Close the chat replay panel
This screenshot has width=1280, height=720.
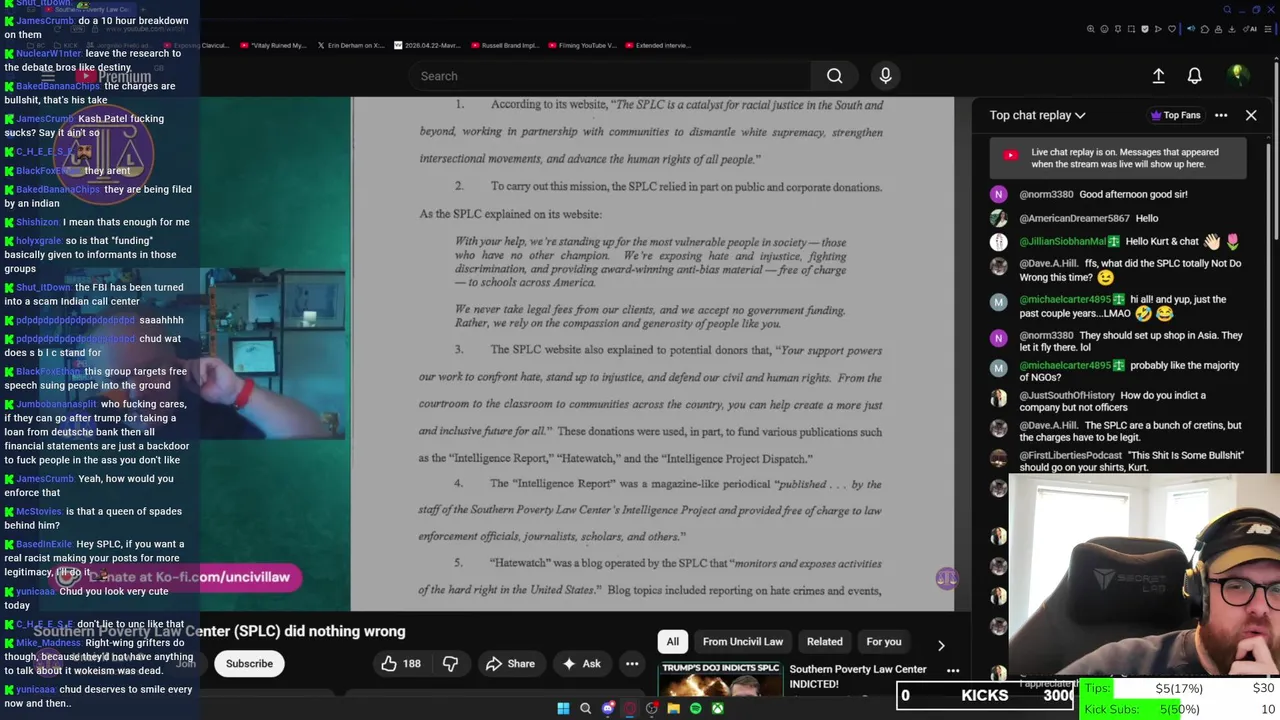click(1251, 115)
